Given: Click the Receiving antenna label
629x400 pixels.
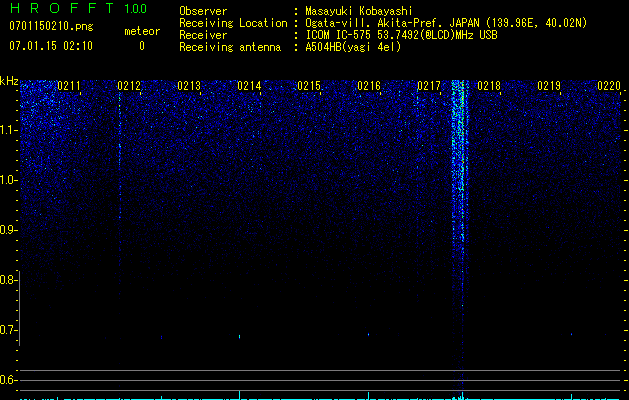Looking at the screenshot, I should 230,47.
